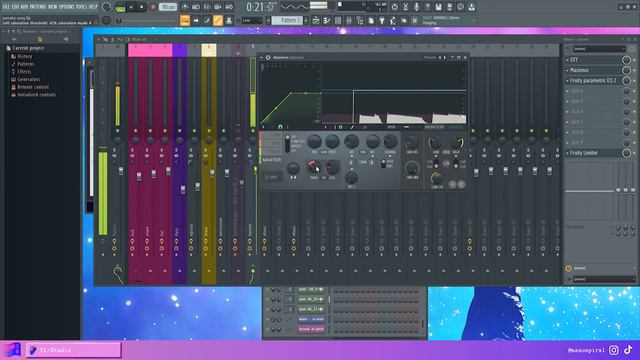Click the blue post gain knob in Maximus
The width and height of the screenshot is (640, 360).
tap(332, 142)
